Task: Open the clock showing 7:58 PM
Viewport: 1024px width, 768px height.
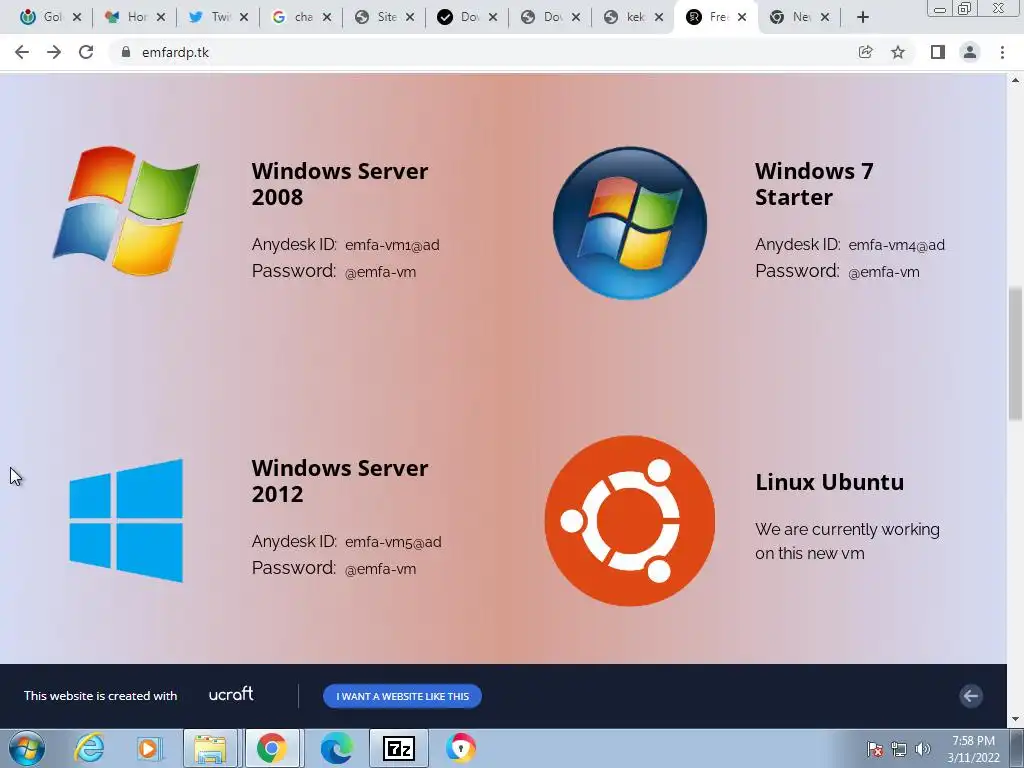Action: (973, 748)
